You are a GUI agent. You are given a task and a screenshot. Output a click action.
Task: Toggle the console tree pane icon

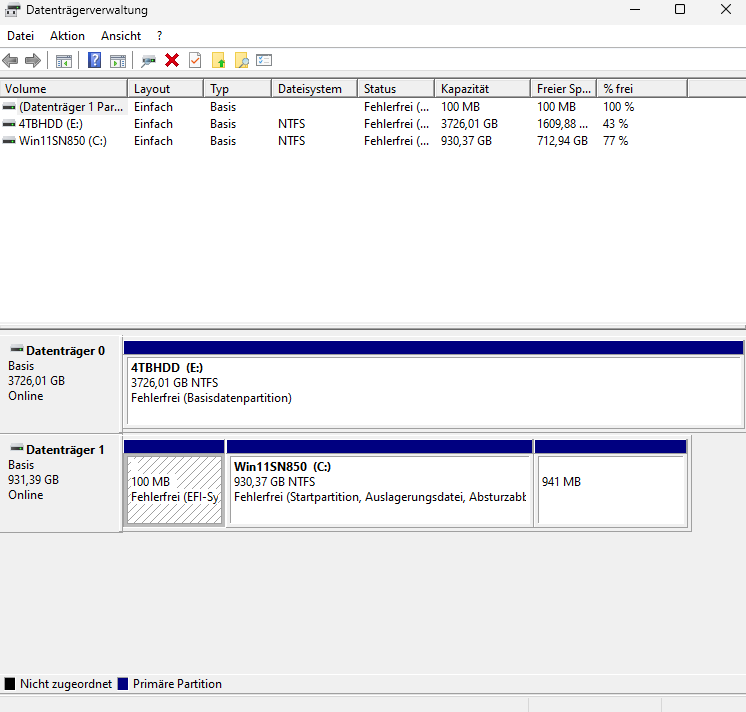tap(64, 61)
